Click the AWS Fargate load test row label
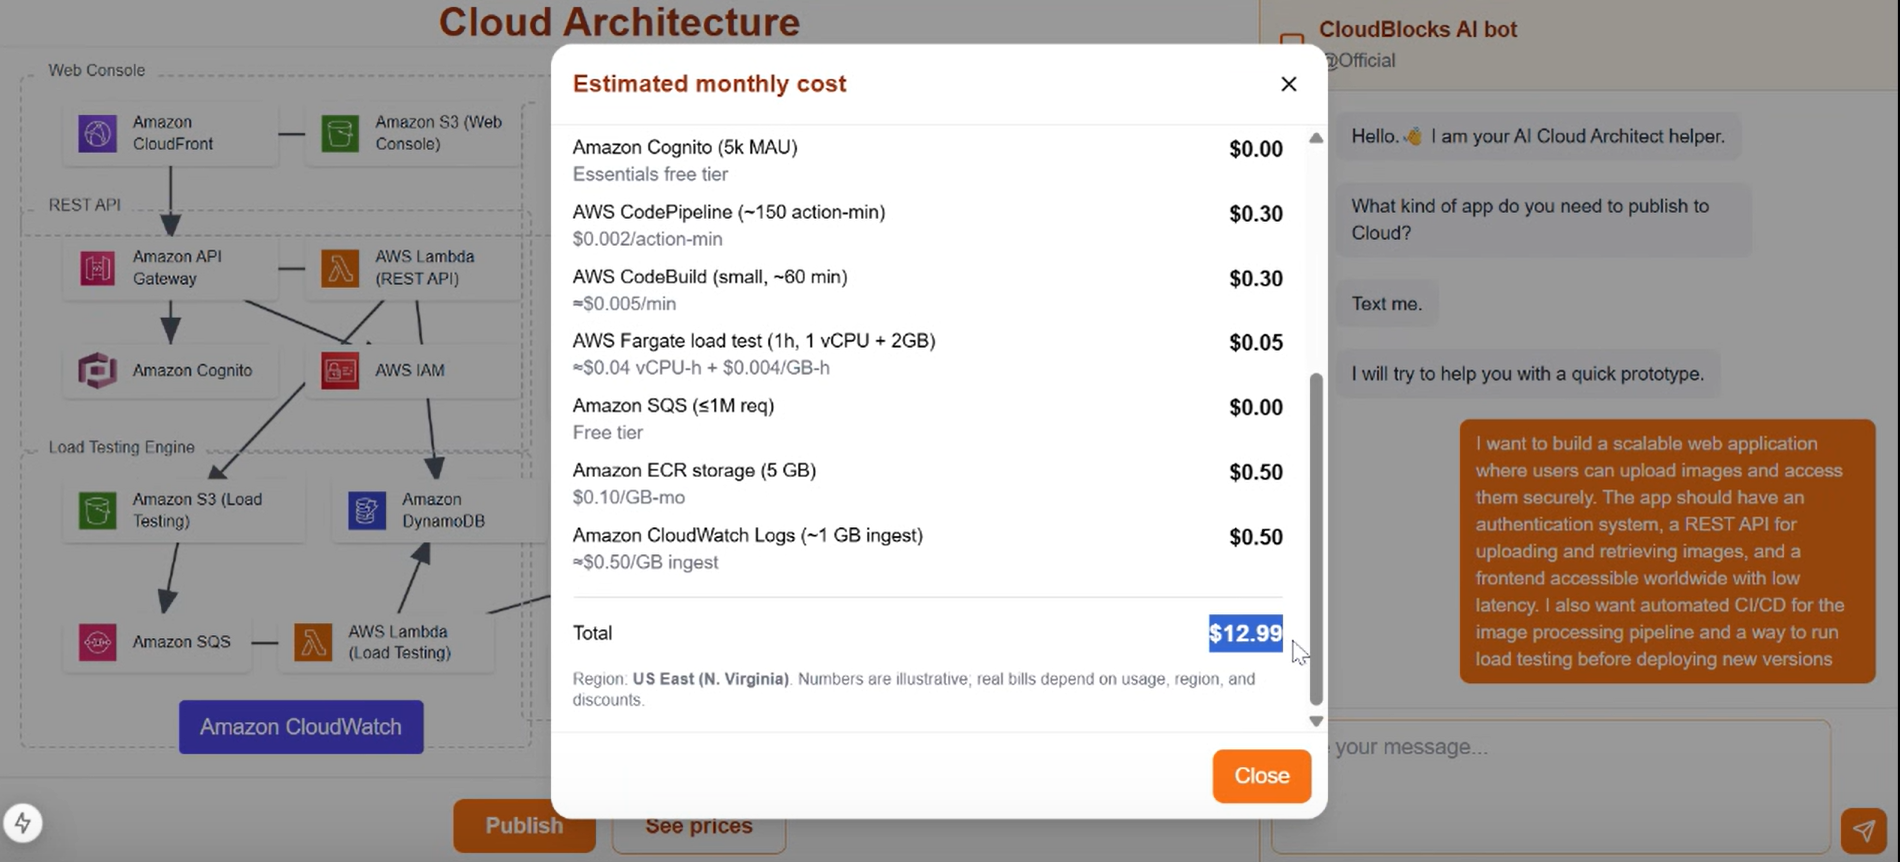 point(754,341)
